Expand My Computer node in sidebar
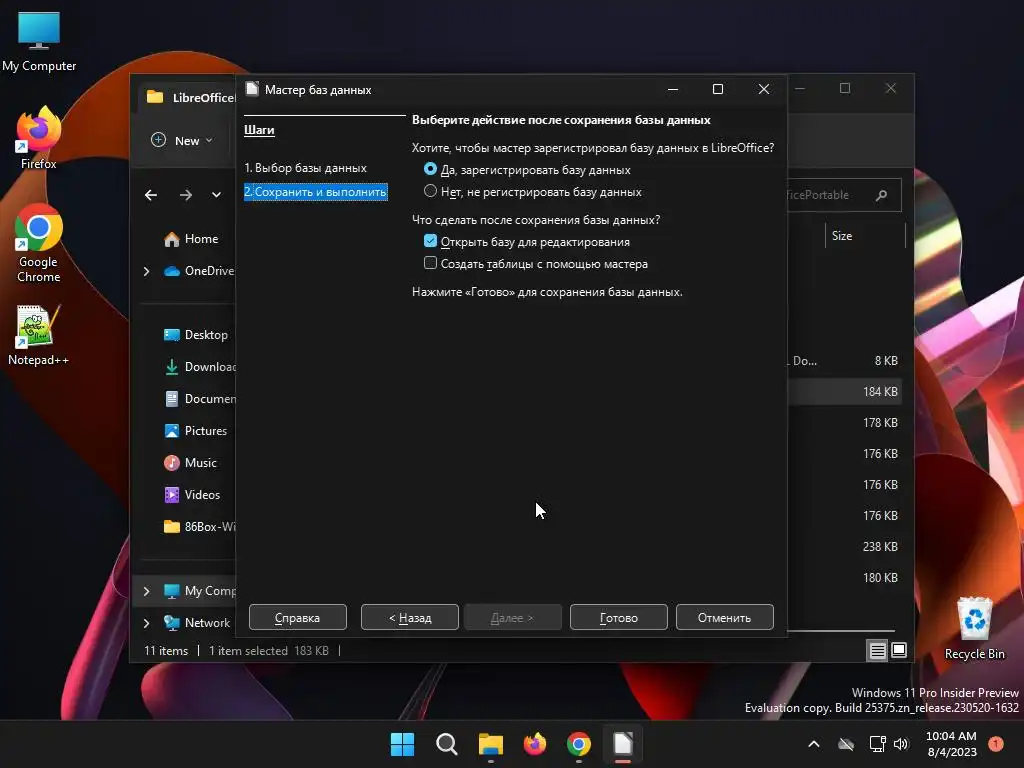Image resolution: width=1024 pixels, height=768 pixels. click(146, 591)
